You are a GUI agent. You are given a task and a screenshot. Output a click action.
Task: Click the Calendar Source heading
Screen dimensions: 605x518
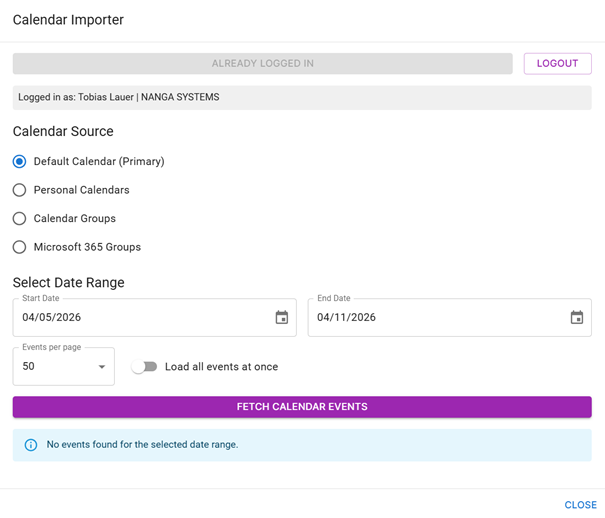pyautogui.click(x=63, y=131)
